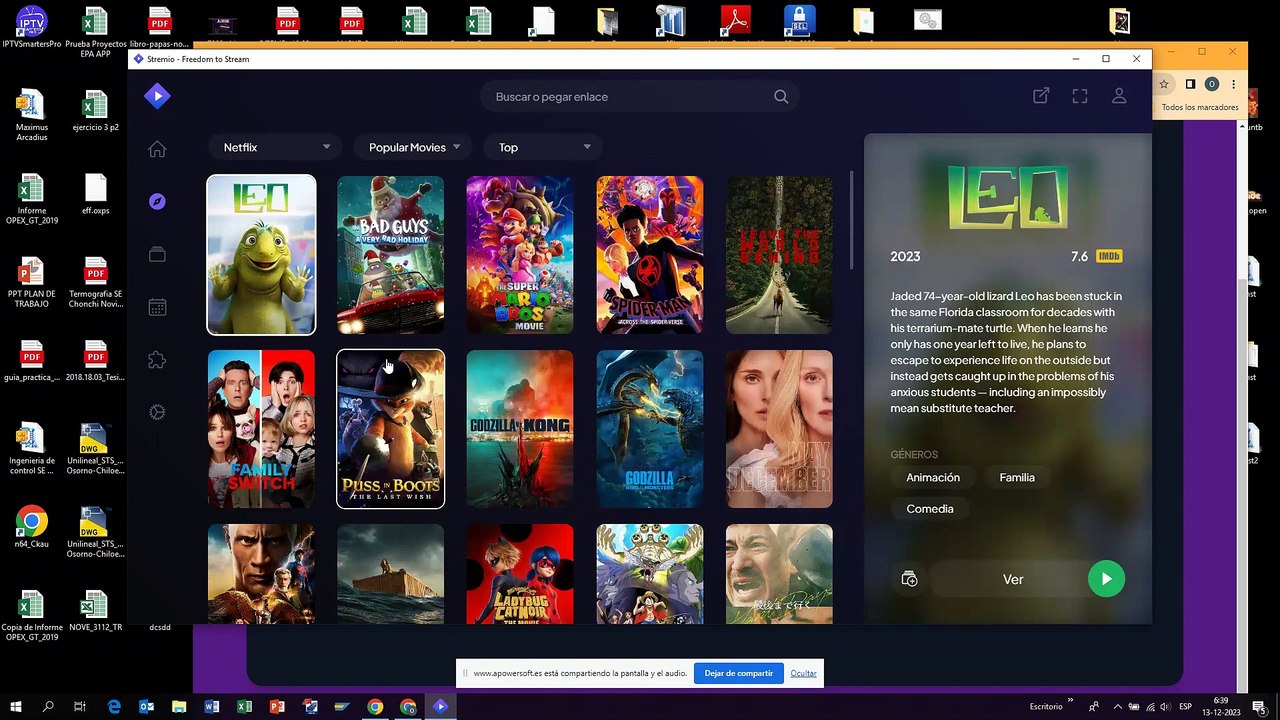Click the search magnifier icon

781,97
